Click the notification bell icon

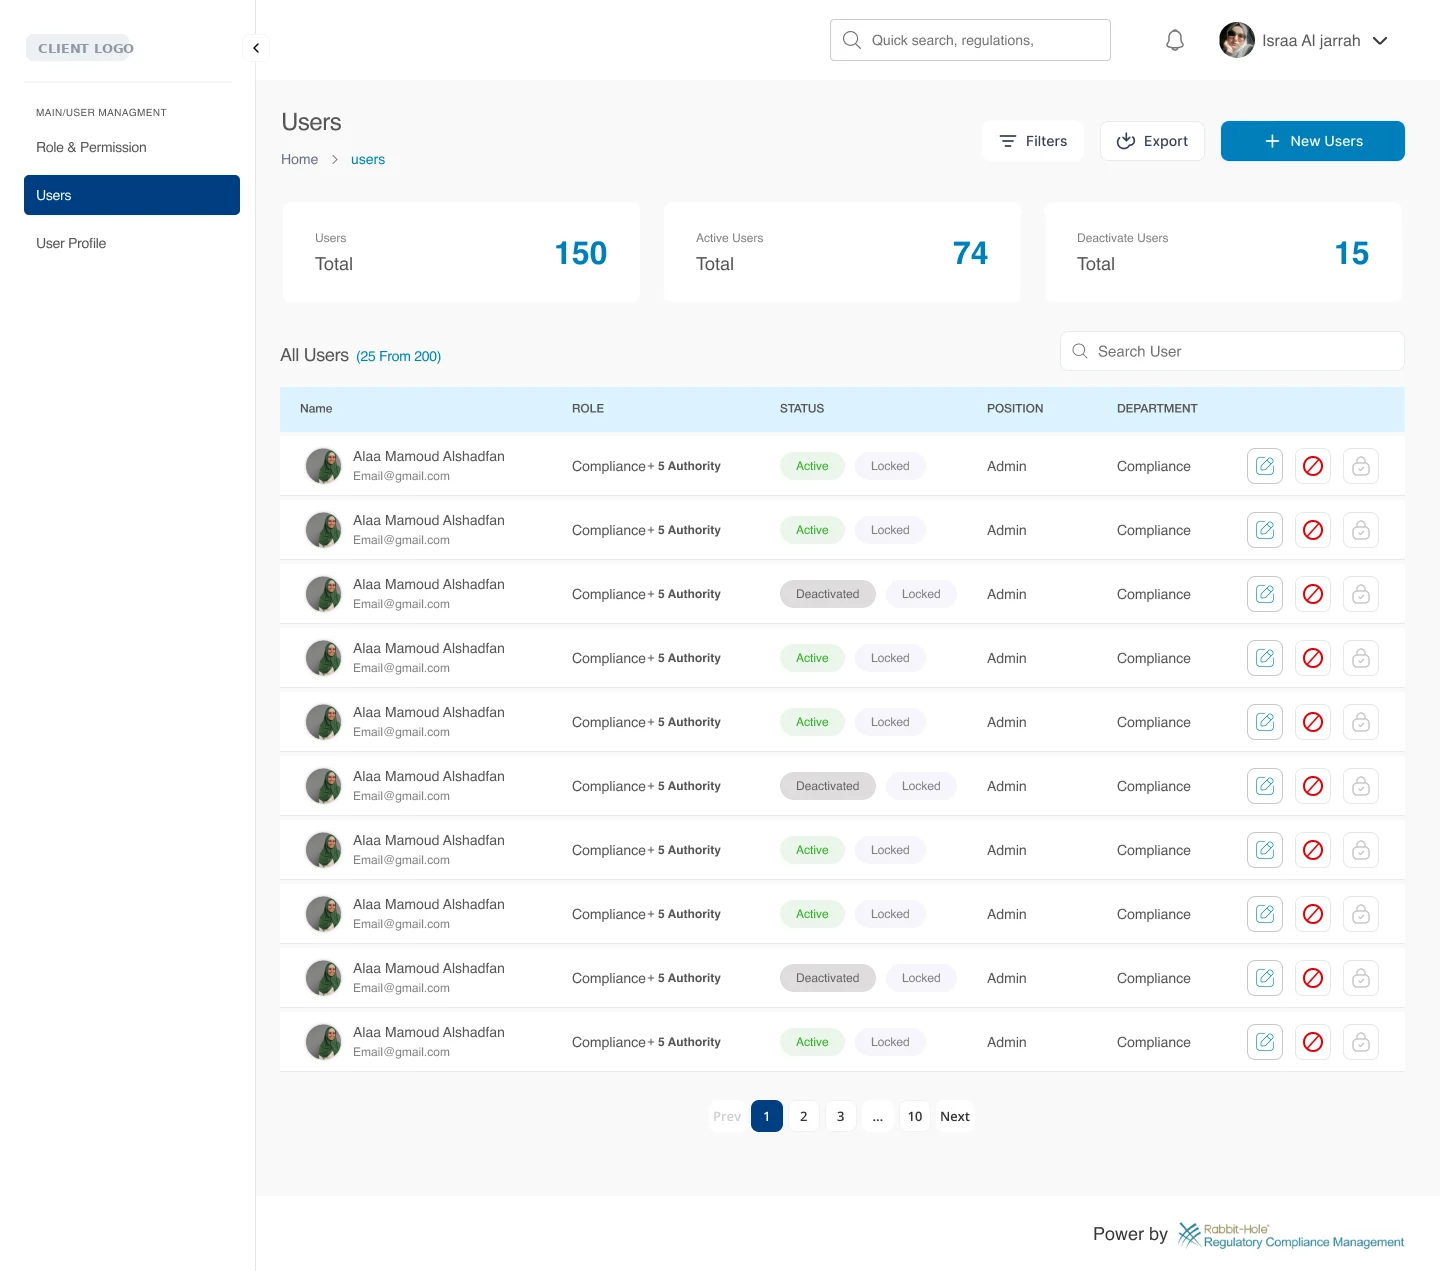[x=1175, y=40]
